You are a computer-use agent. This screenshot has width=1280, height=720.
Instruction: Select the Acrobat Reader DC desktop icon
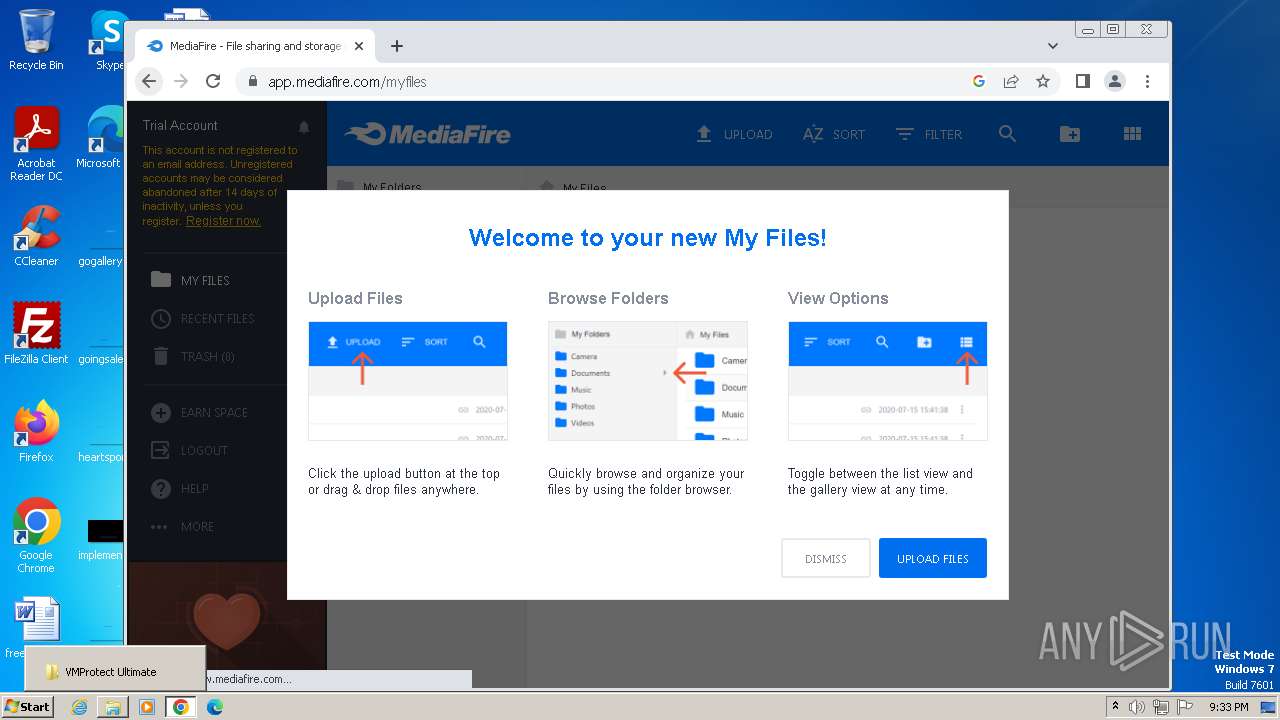[36, 144]
